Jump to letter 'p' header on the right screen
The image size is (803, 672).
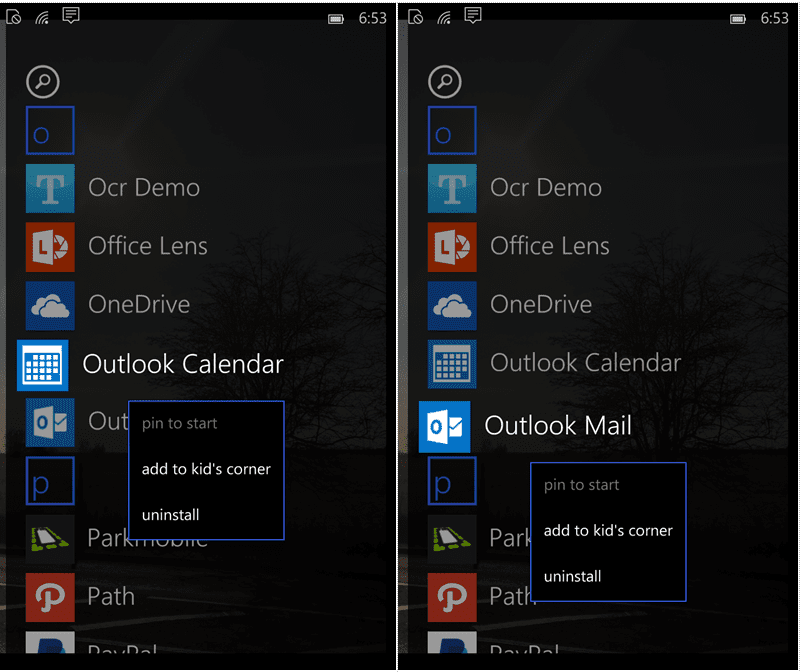452,481
